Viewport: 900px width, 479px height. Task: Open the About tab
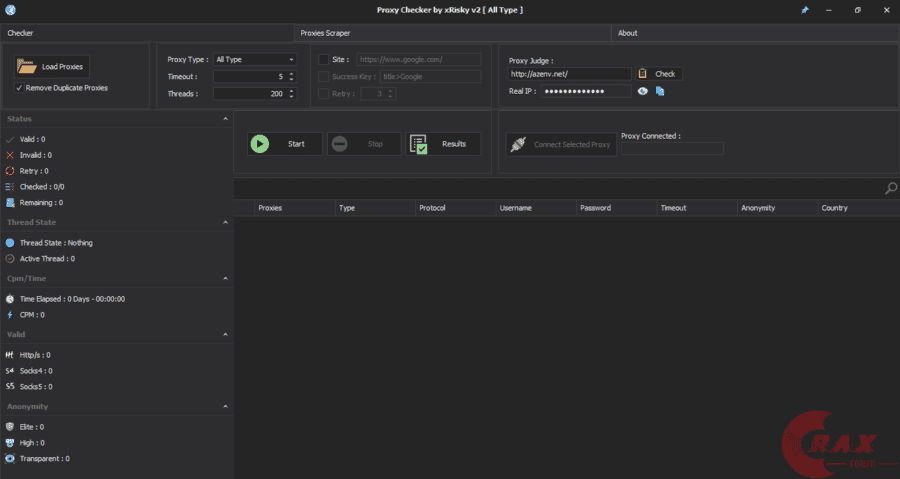(x=627, y=33)
